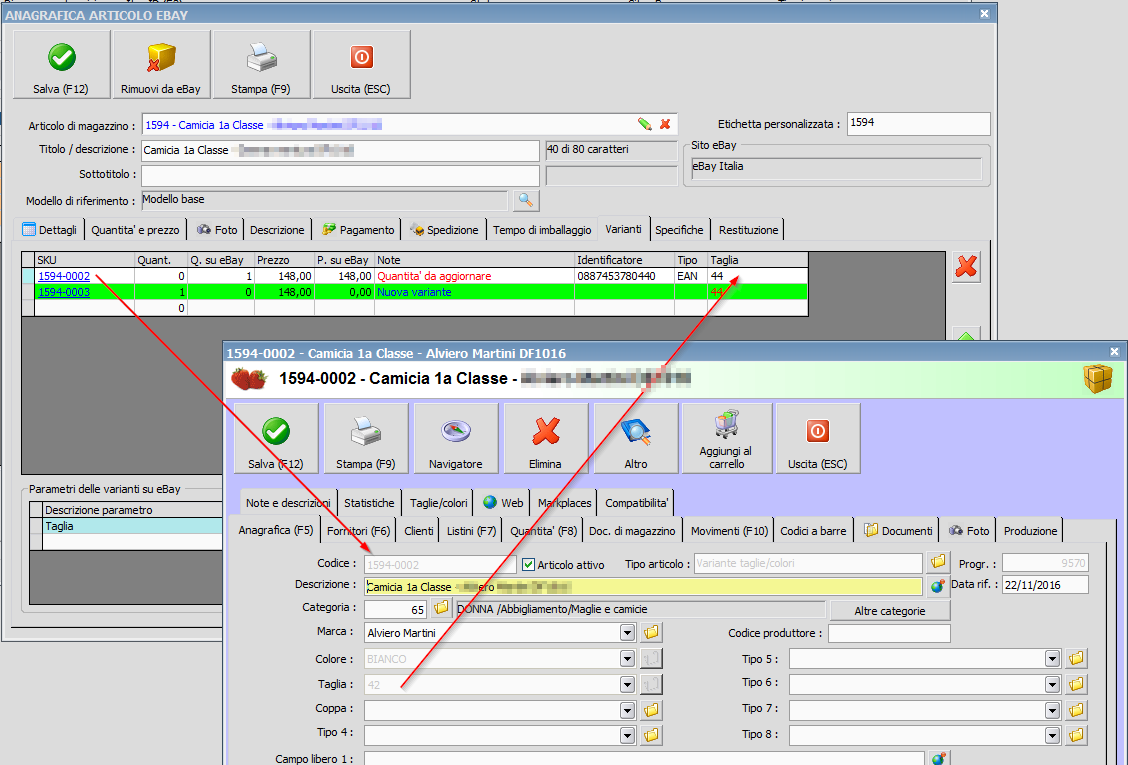This screenshot has height=765, width=1128.
Task: Open the magnifier search for Modello di riferimento
Action: [x=526, y=201]
